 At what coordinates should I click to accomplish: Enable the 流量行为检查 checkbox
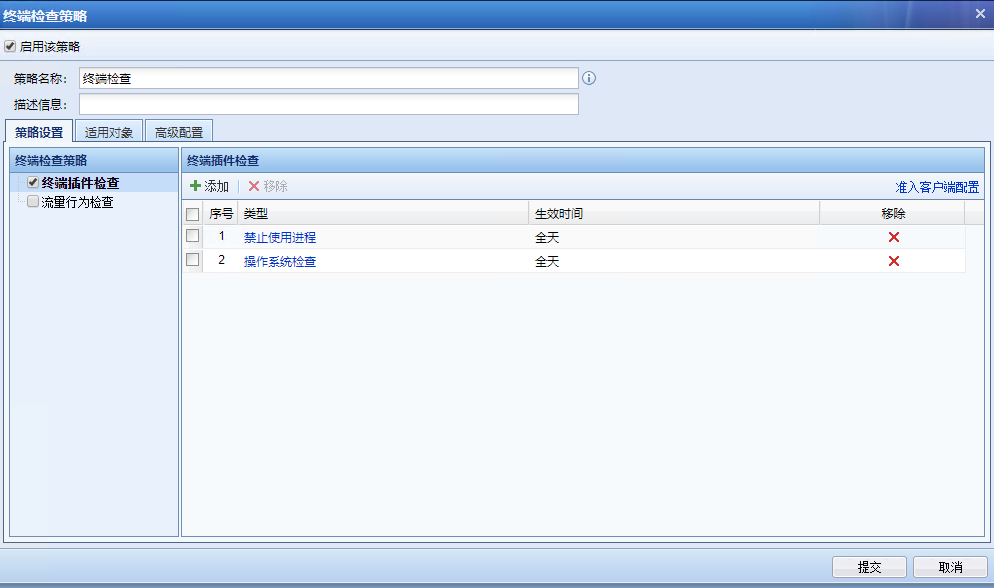(33, 202)
